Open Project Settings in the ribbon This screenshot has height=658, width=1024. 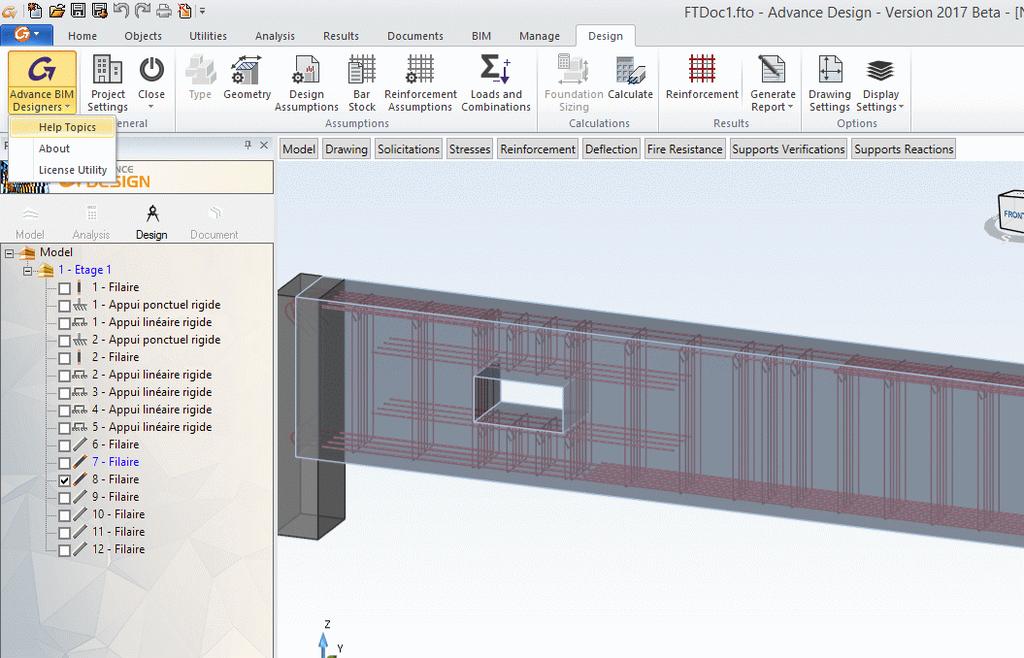pyautogui.click(x=108, y=82)
